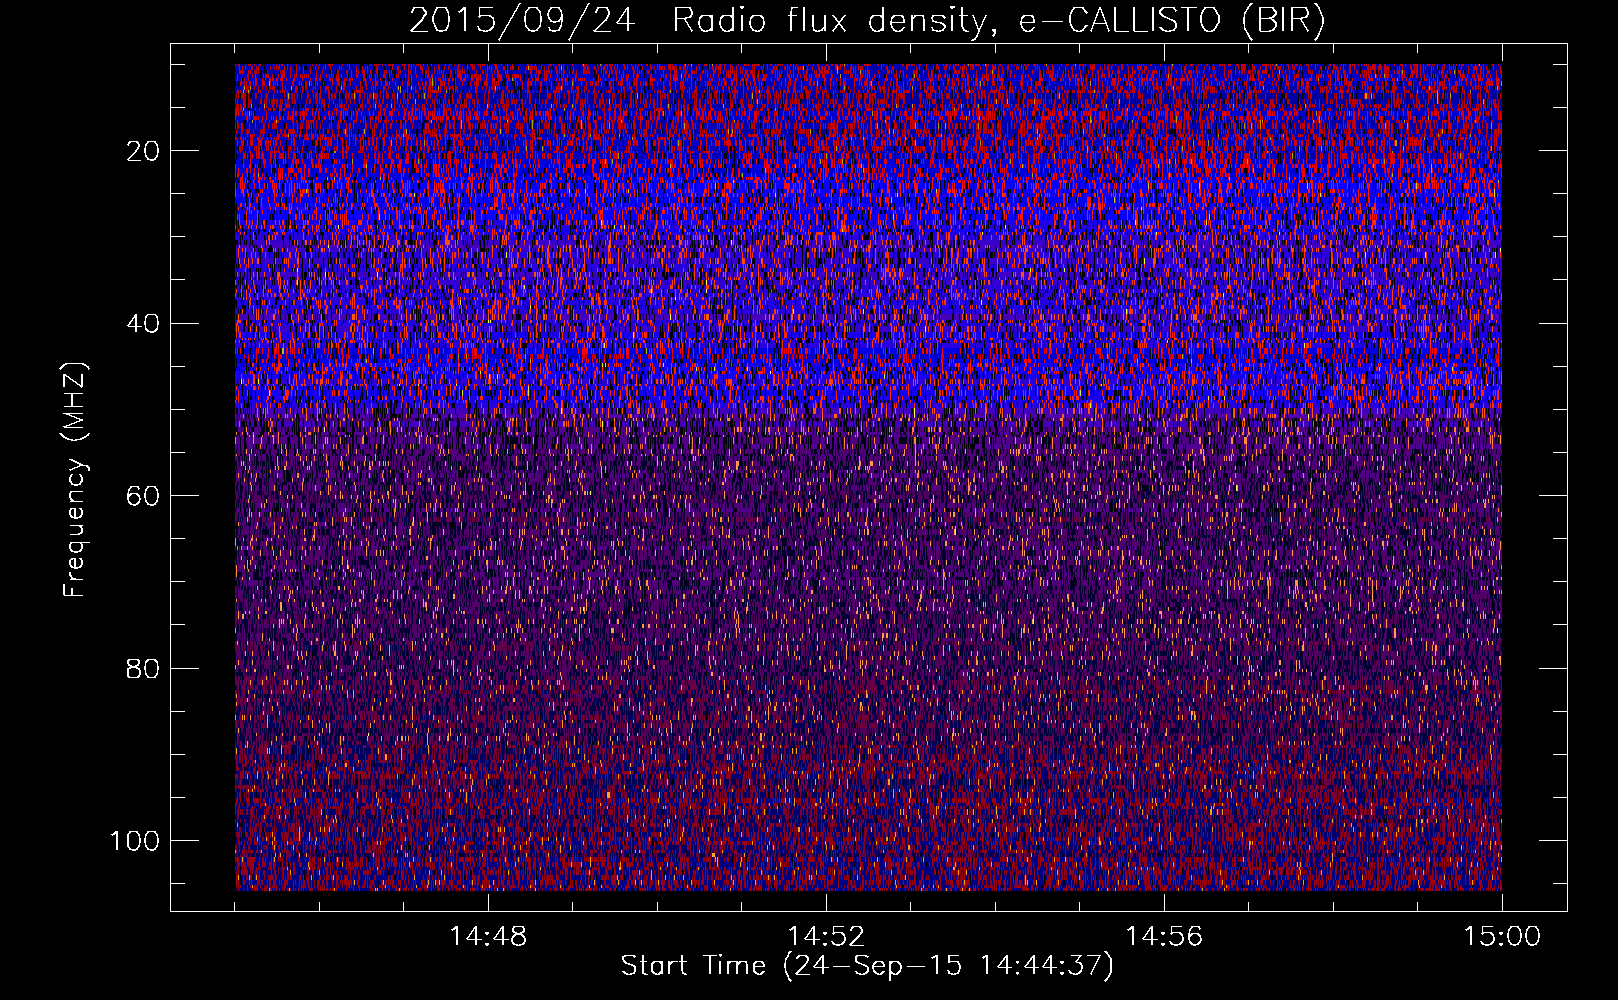Select the 14:52 time tick label
The image size is (1618, 1000).
point(826,937)
